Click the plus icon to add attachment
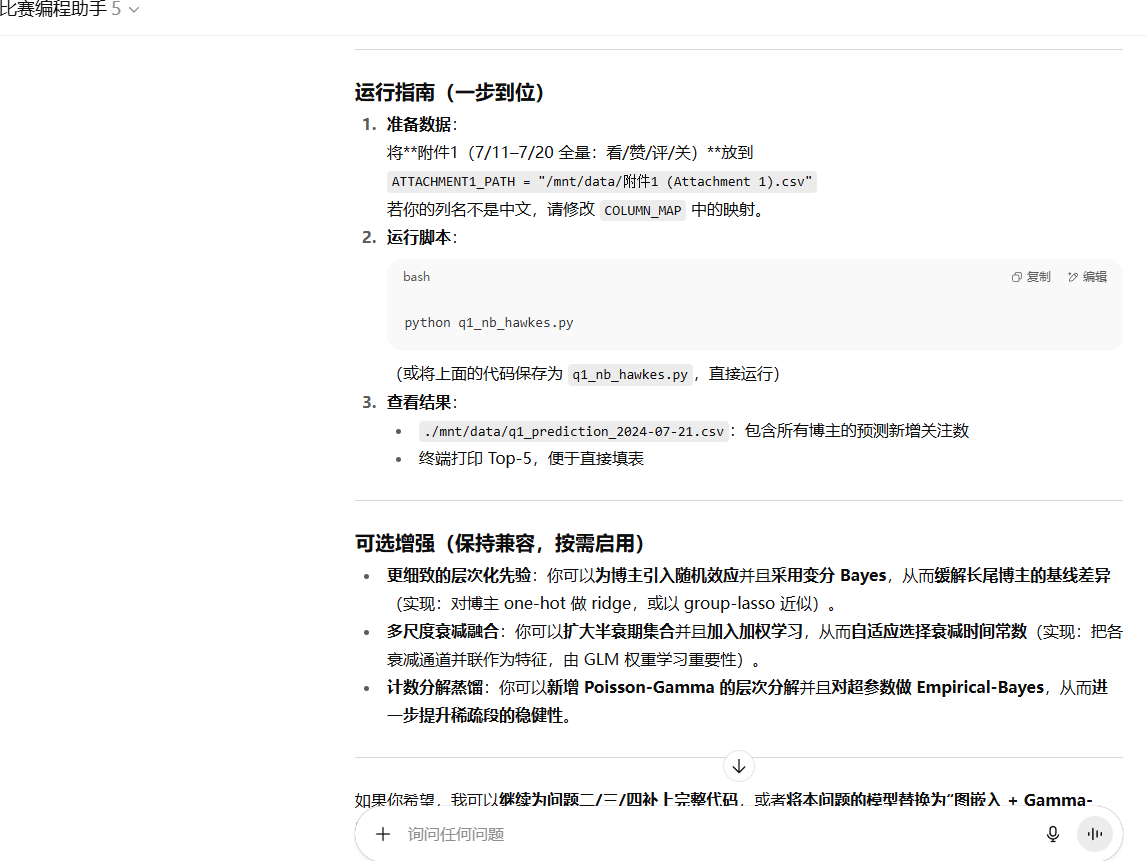Image resolution: width=1147 pixels, height=861 pixels. pyautogui.click(x=383, y=834)
